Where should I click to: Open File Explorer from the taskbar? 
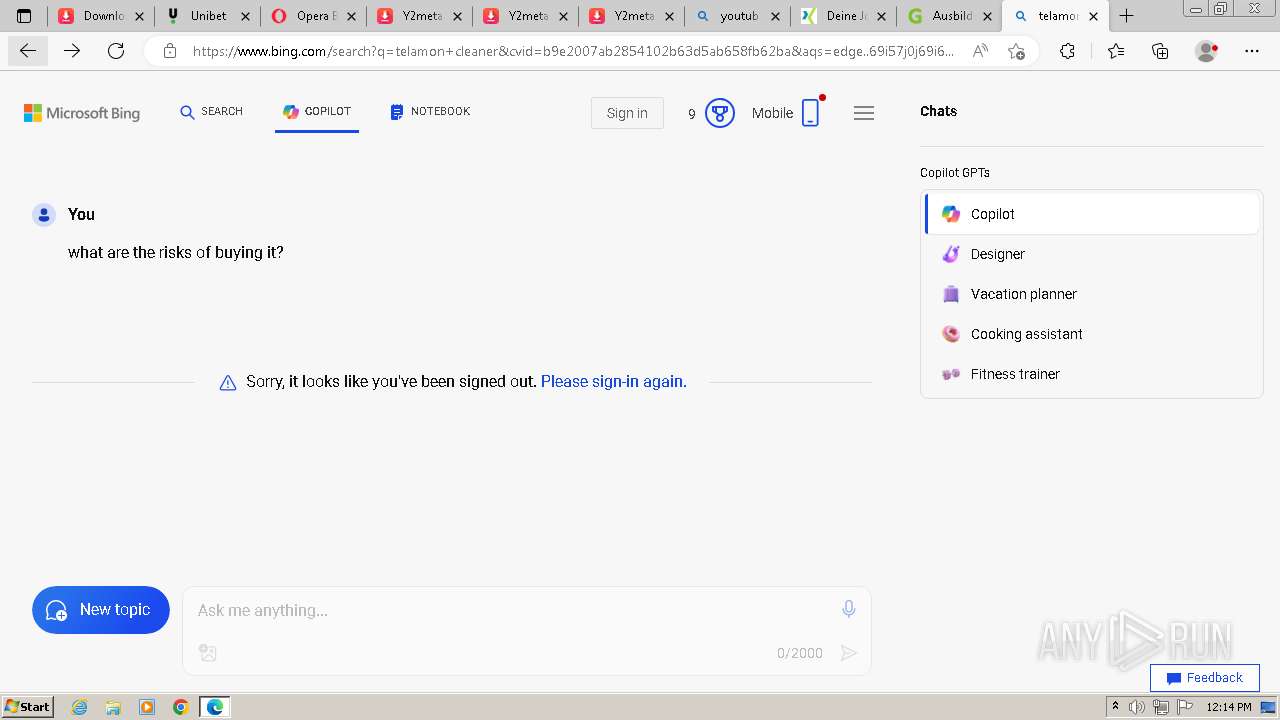point(113,707)
